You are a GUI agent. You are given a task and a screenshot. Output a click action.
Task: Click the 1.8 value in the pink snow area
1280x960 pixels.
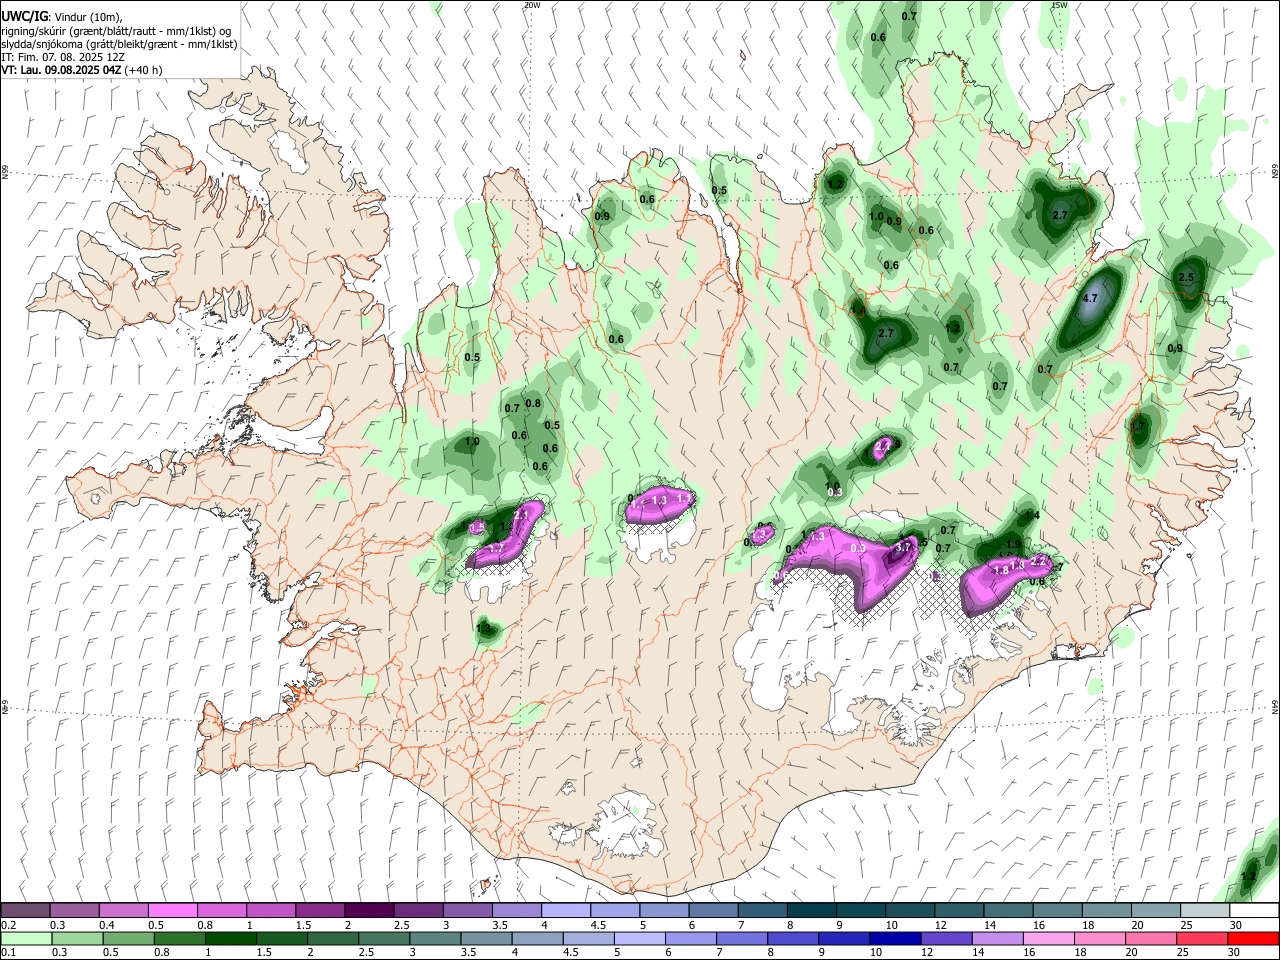pyautogui.click(x=1001, y=570)
